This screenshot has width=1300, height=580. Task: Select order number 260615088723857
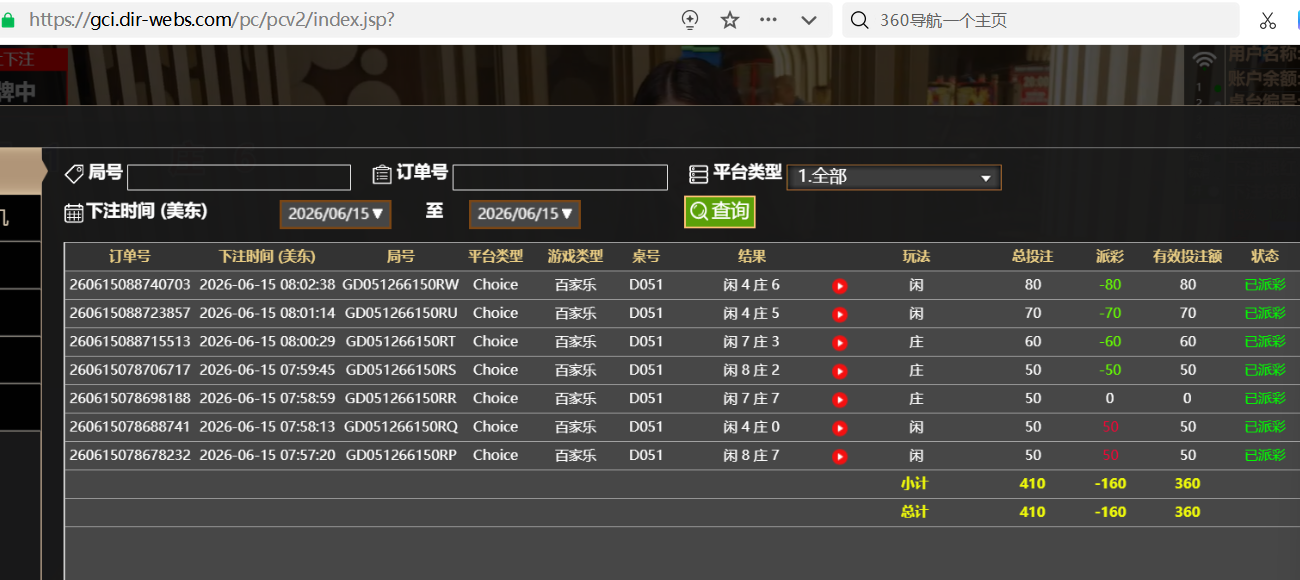point(130,313)
